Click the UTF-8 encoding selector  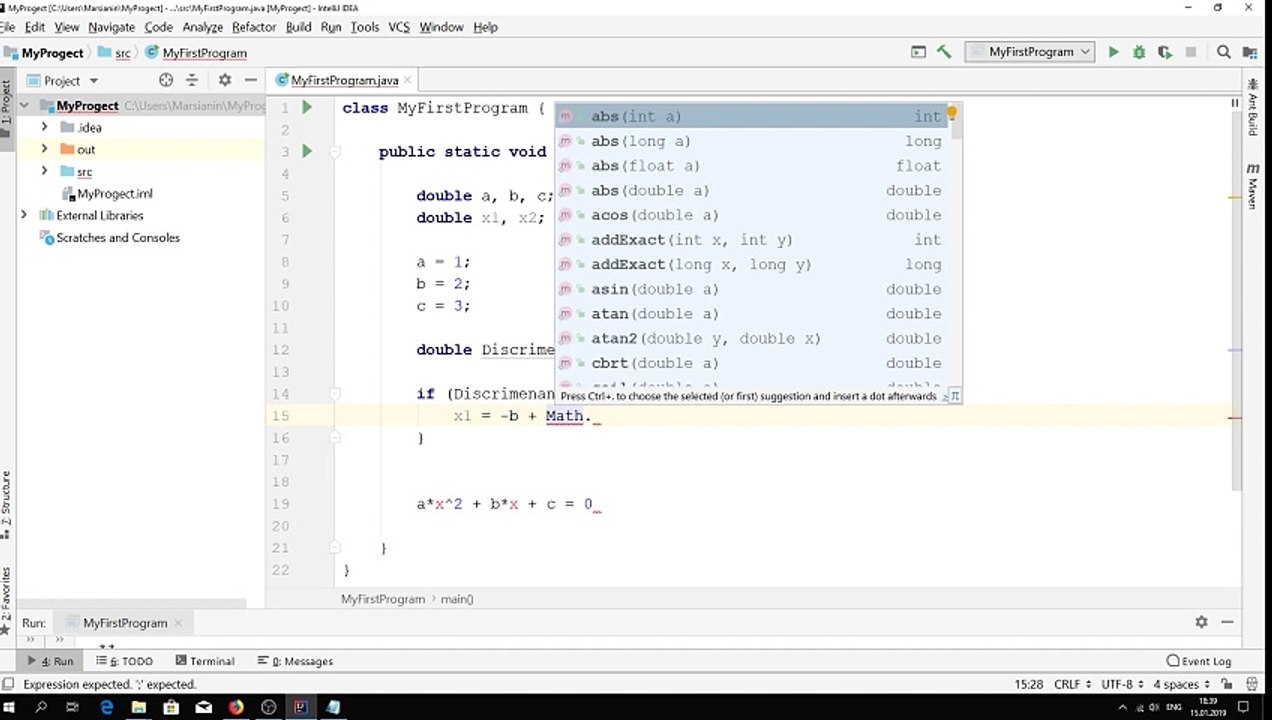(x=1122, y=684)
